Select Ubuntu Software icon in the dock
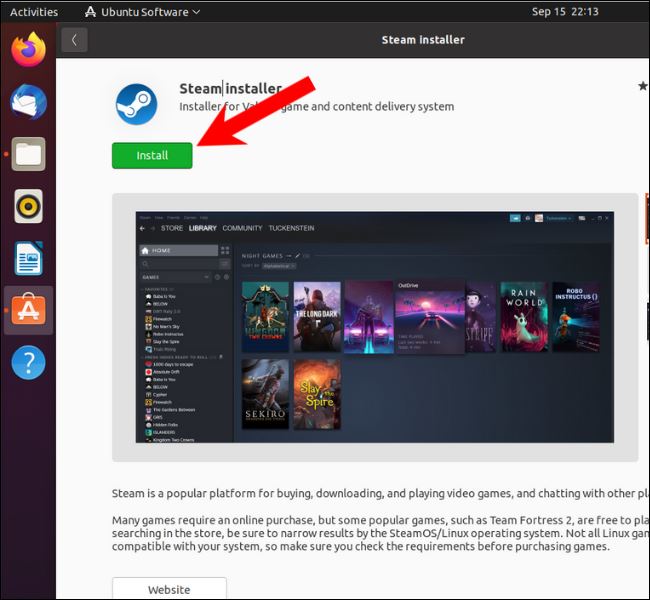Viewport: 650px width, 600px height. 28,310
